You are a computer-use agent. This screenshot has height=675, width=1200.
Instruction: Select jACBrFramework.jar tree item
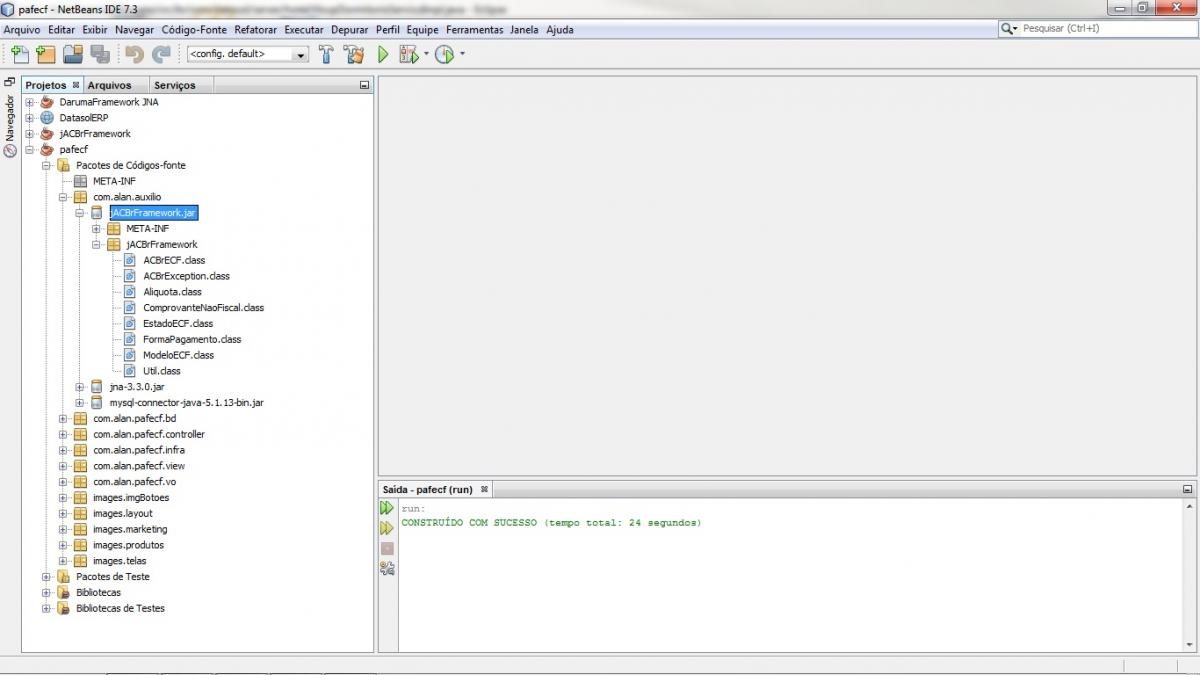(153, 213)
